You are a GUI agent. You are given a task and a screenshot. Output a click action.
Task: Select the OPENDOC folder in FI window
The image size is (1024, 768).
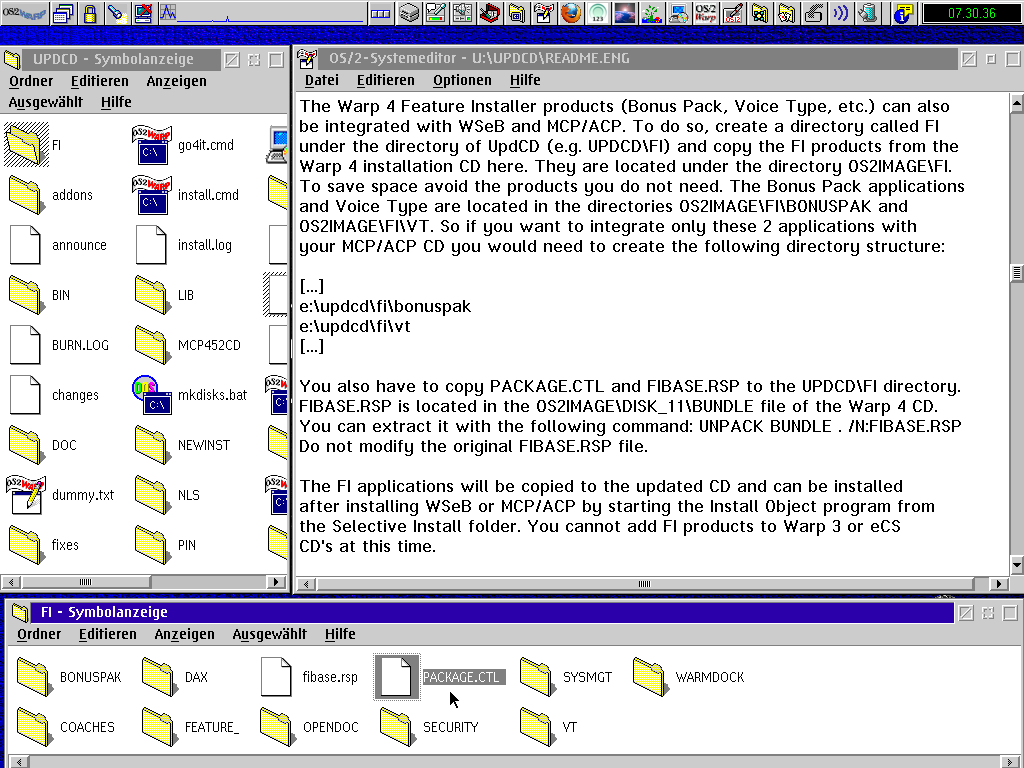point(277,727)
